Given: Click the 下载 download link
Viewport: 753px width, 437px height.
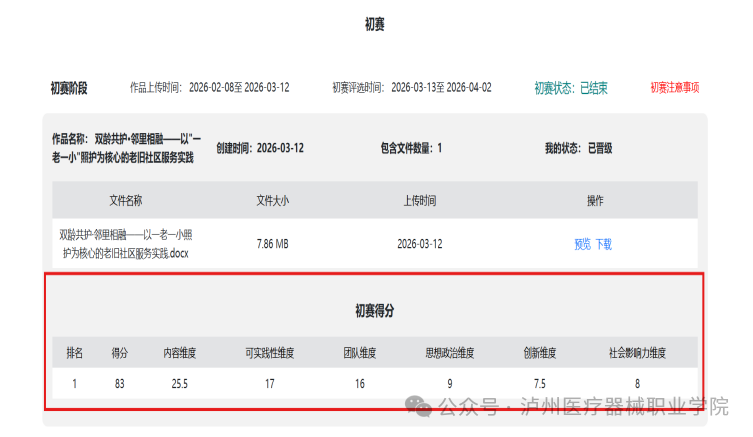Looking at the screenshot, I should point(604,244).
